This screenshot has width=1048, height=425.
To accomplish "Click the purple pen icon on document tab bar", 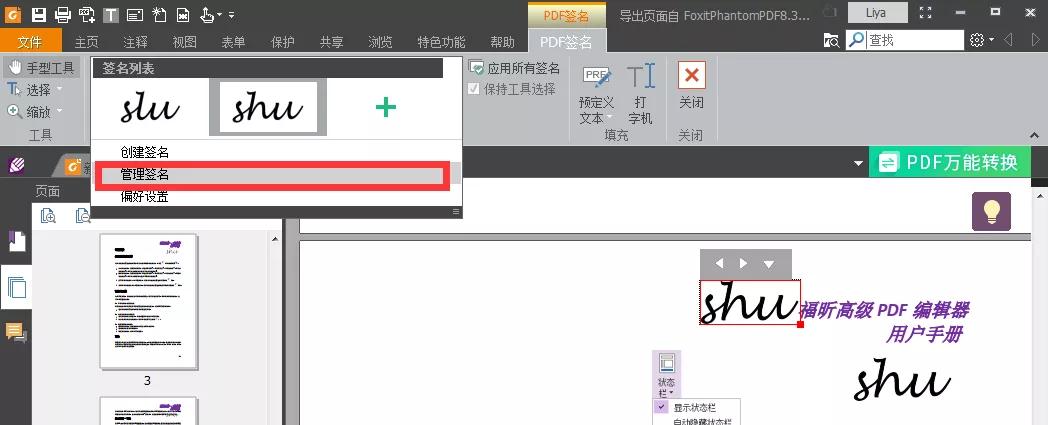I will [17, 164].
